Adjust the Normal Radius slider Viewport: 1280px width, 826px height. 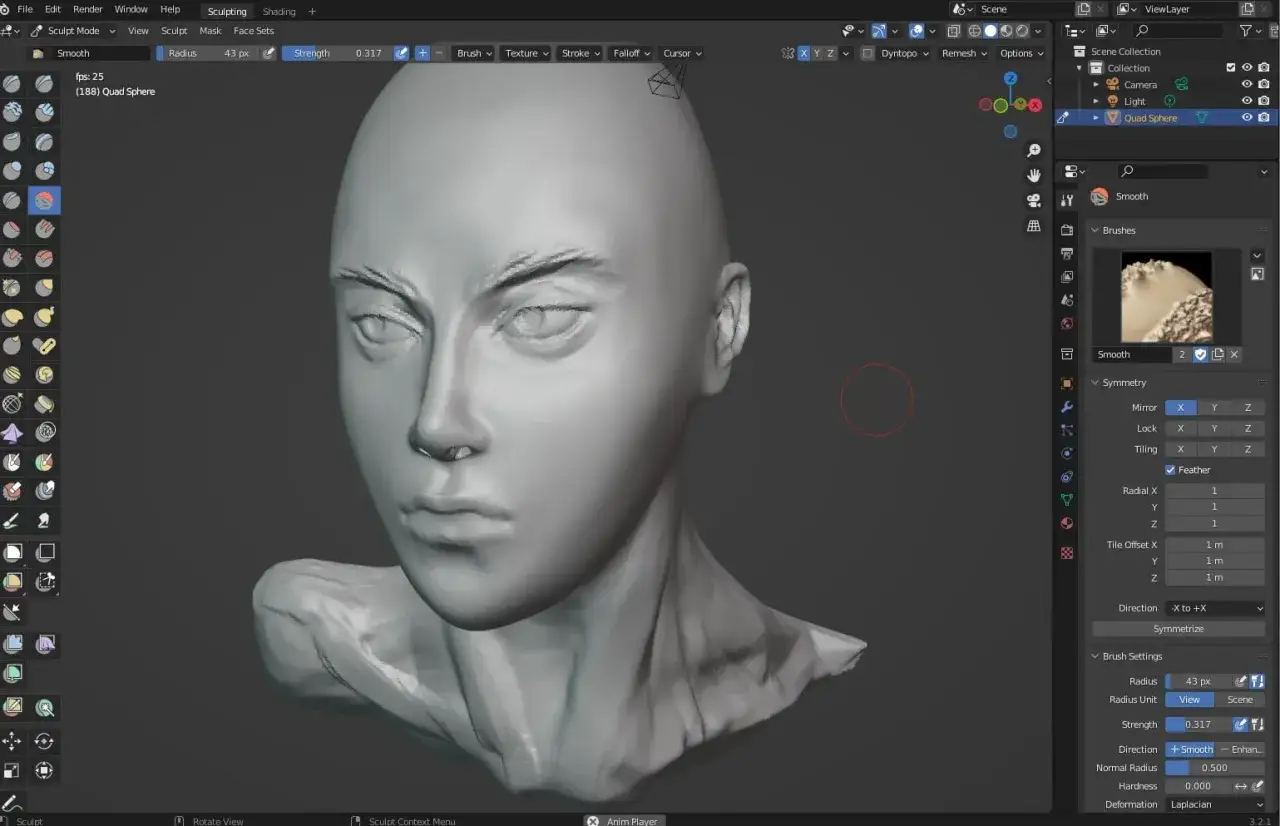1215,768
